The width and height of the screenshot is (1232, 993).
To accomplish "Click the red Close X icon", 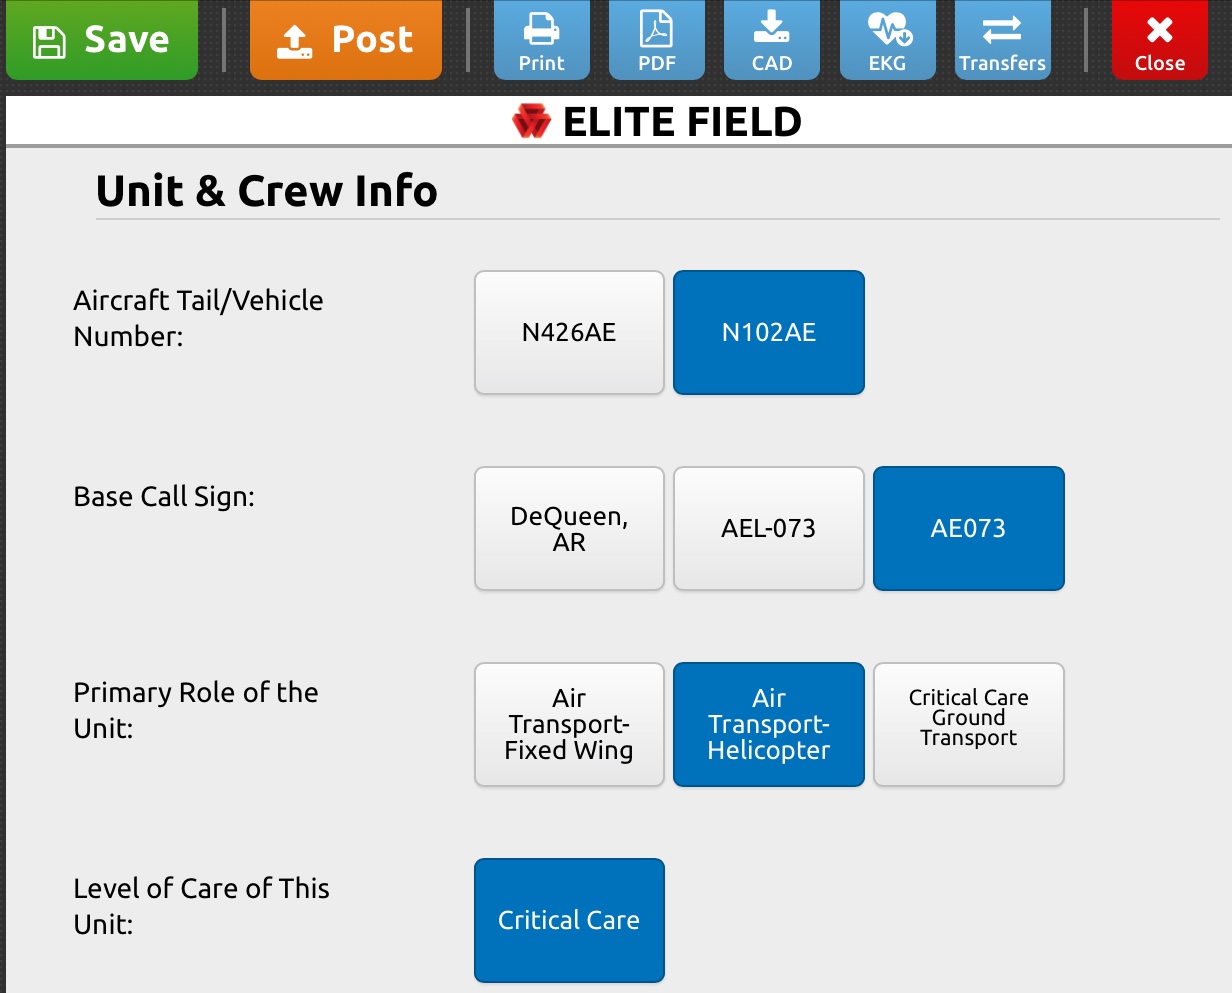I will (1159, 40).
